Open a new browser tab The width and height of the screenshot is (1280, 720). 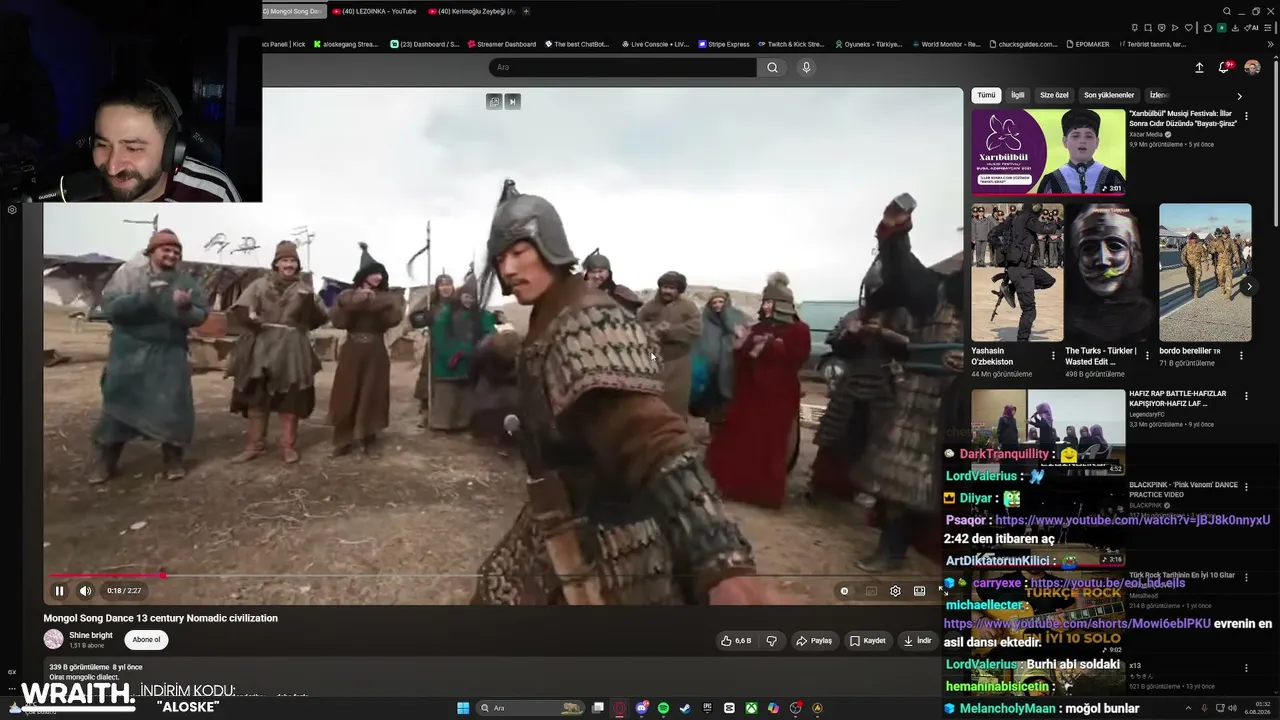[x=526, y=11]
